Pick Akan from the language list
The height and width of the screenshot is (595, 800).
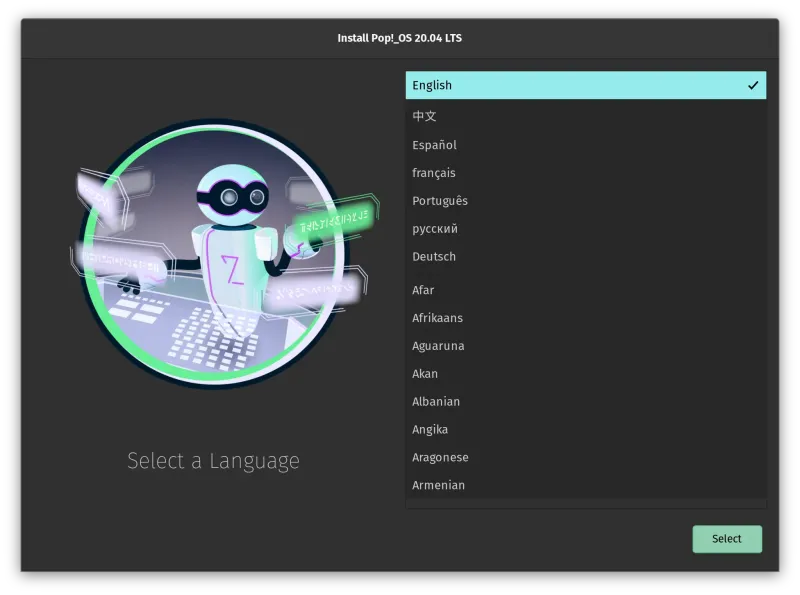click(x=586, y=374)
